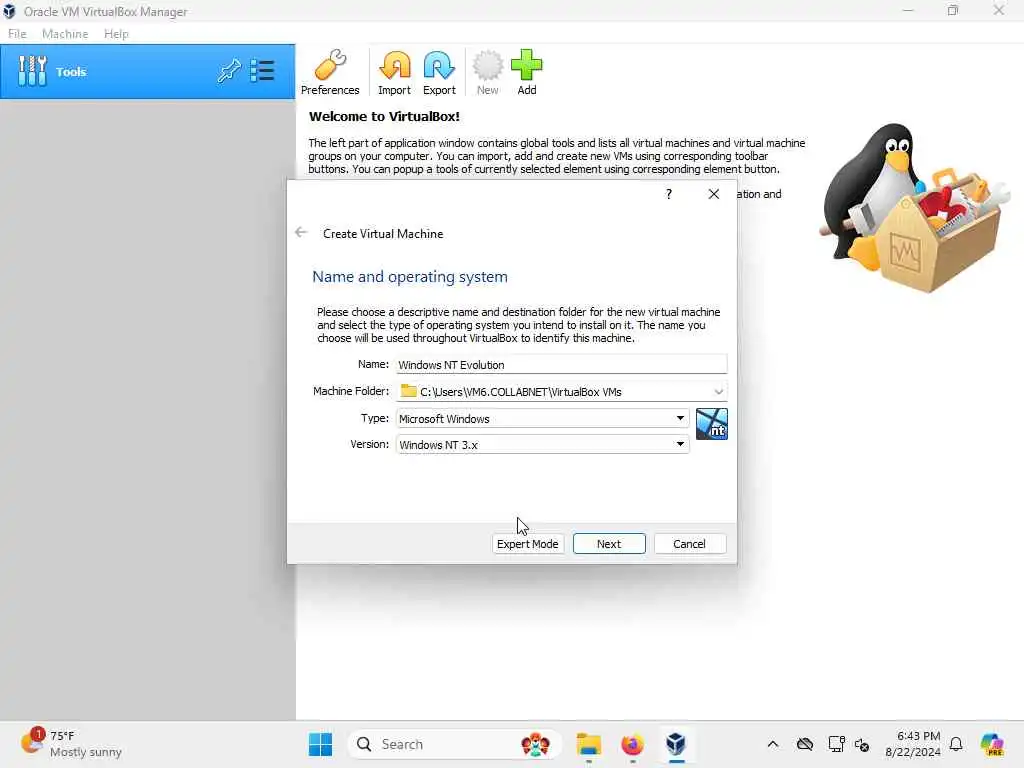Click the Export appliance icon

coord(439,72)
